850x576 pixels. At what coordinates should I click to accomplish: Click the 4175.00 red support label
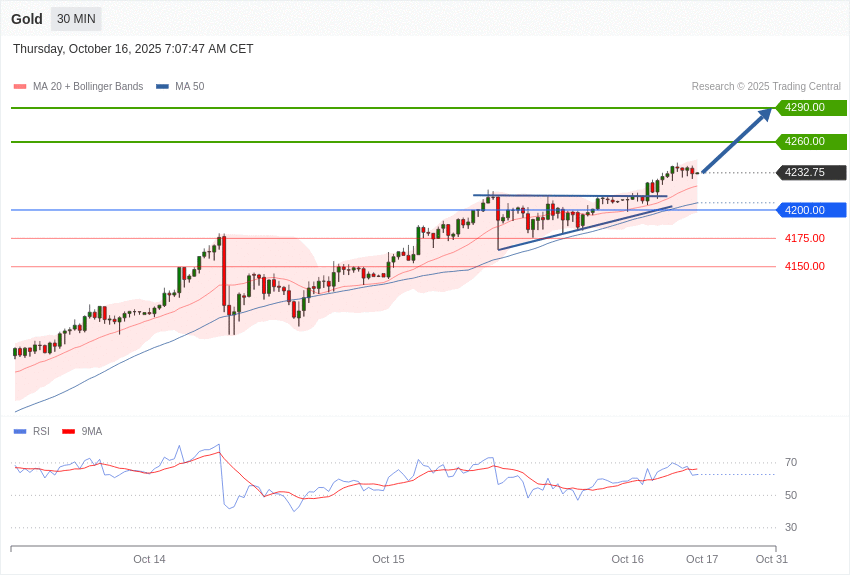(x=804, y=238)
